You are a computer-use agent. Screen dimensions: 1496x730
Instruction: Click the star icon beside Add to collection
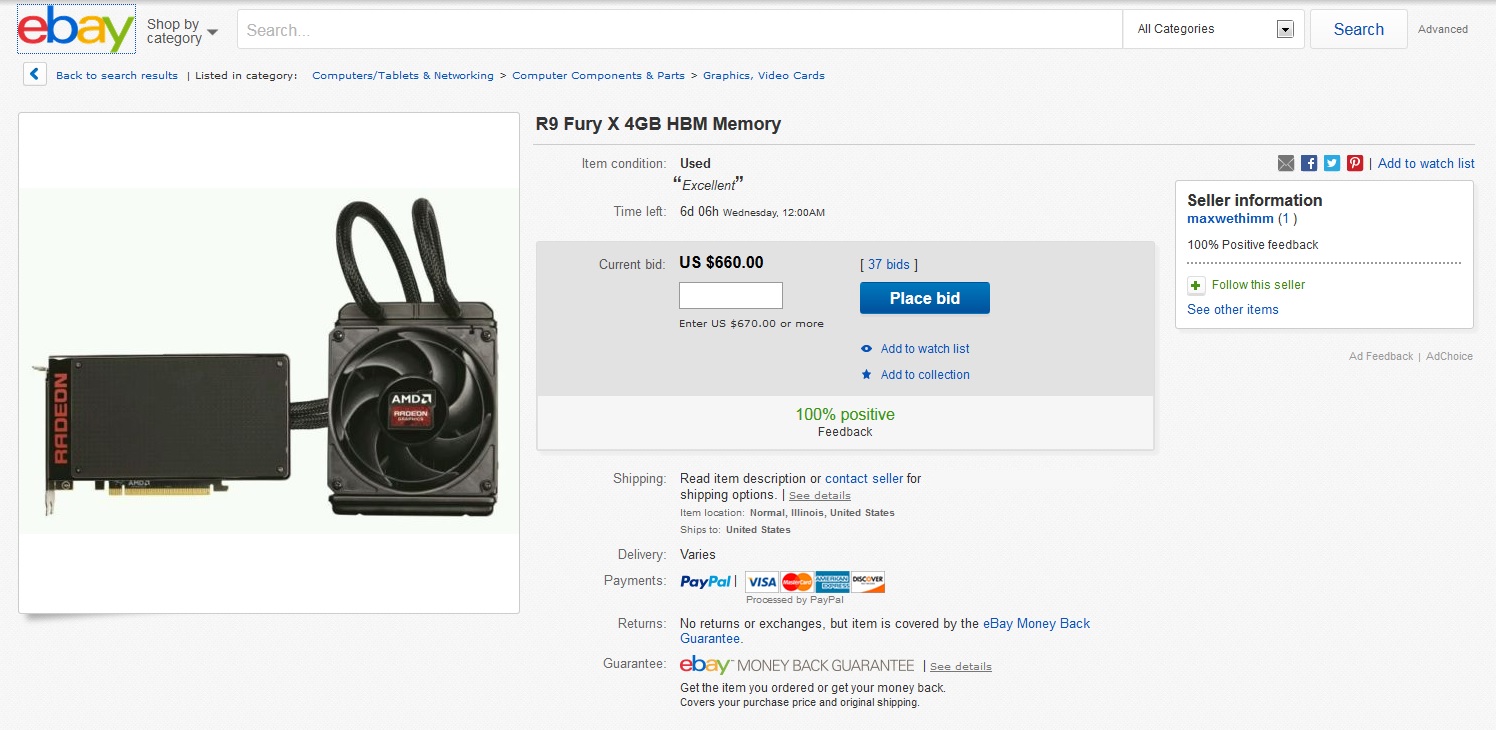point(867,375)
